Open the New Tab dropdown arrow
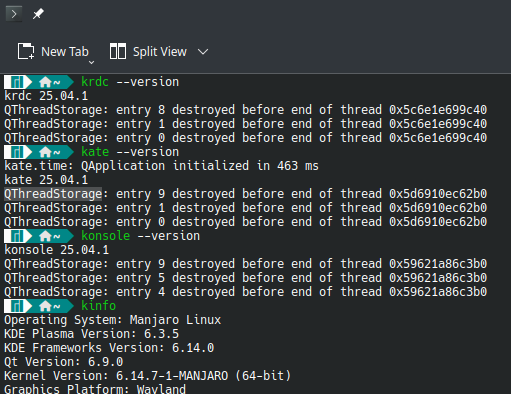 point(91,62)
